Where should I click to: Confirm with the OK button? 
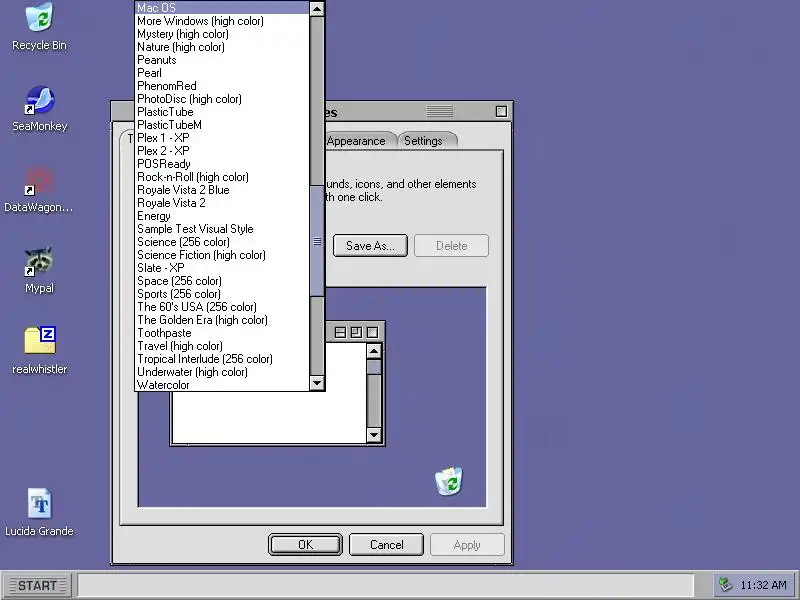[305, 544]
